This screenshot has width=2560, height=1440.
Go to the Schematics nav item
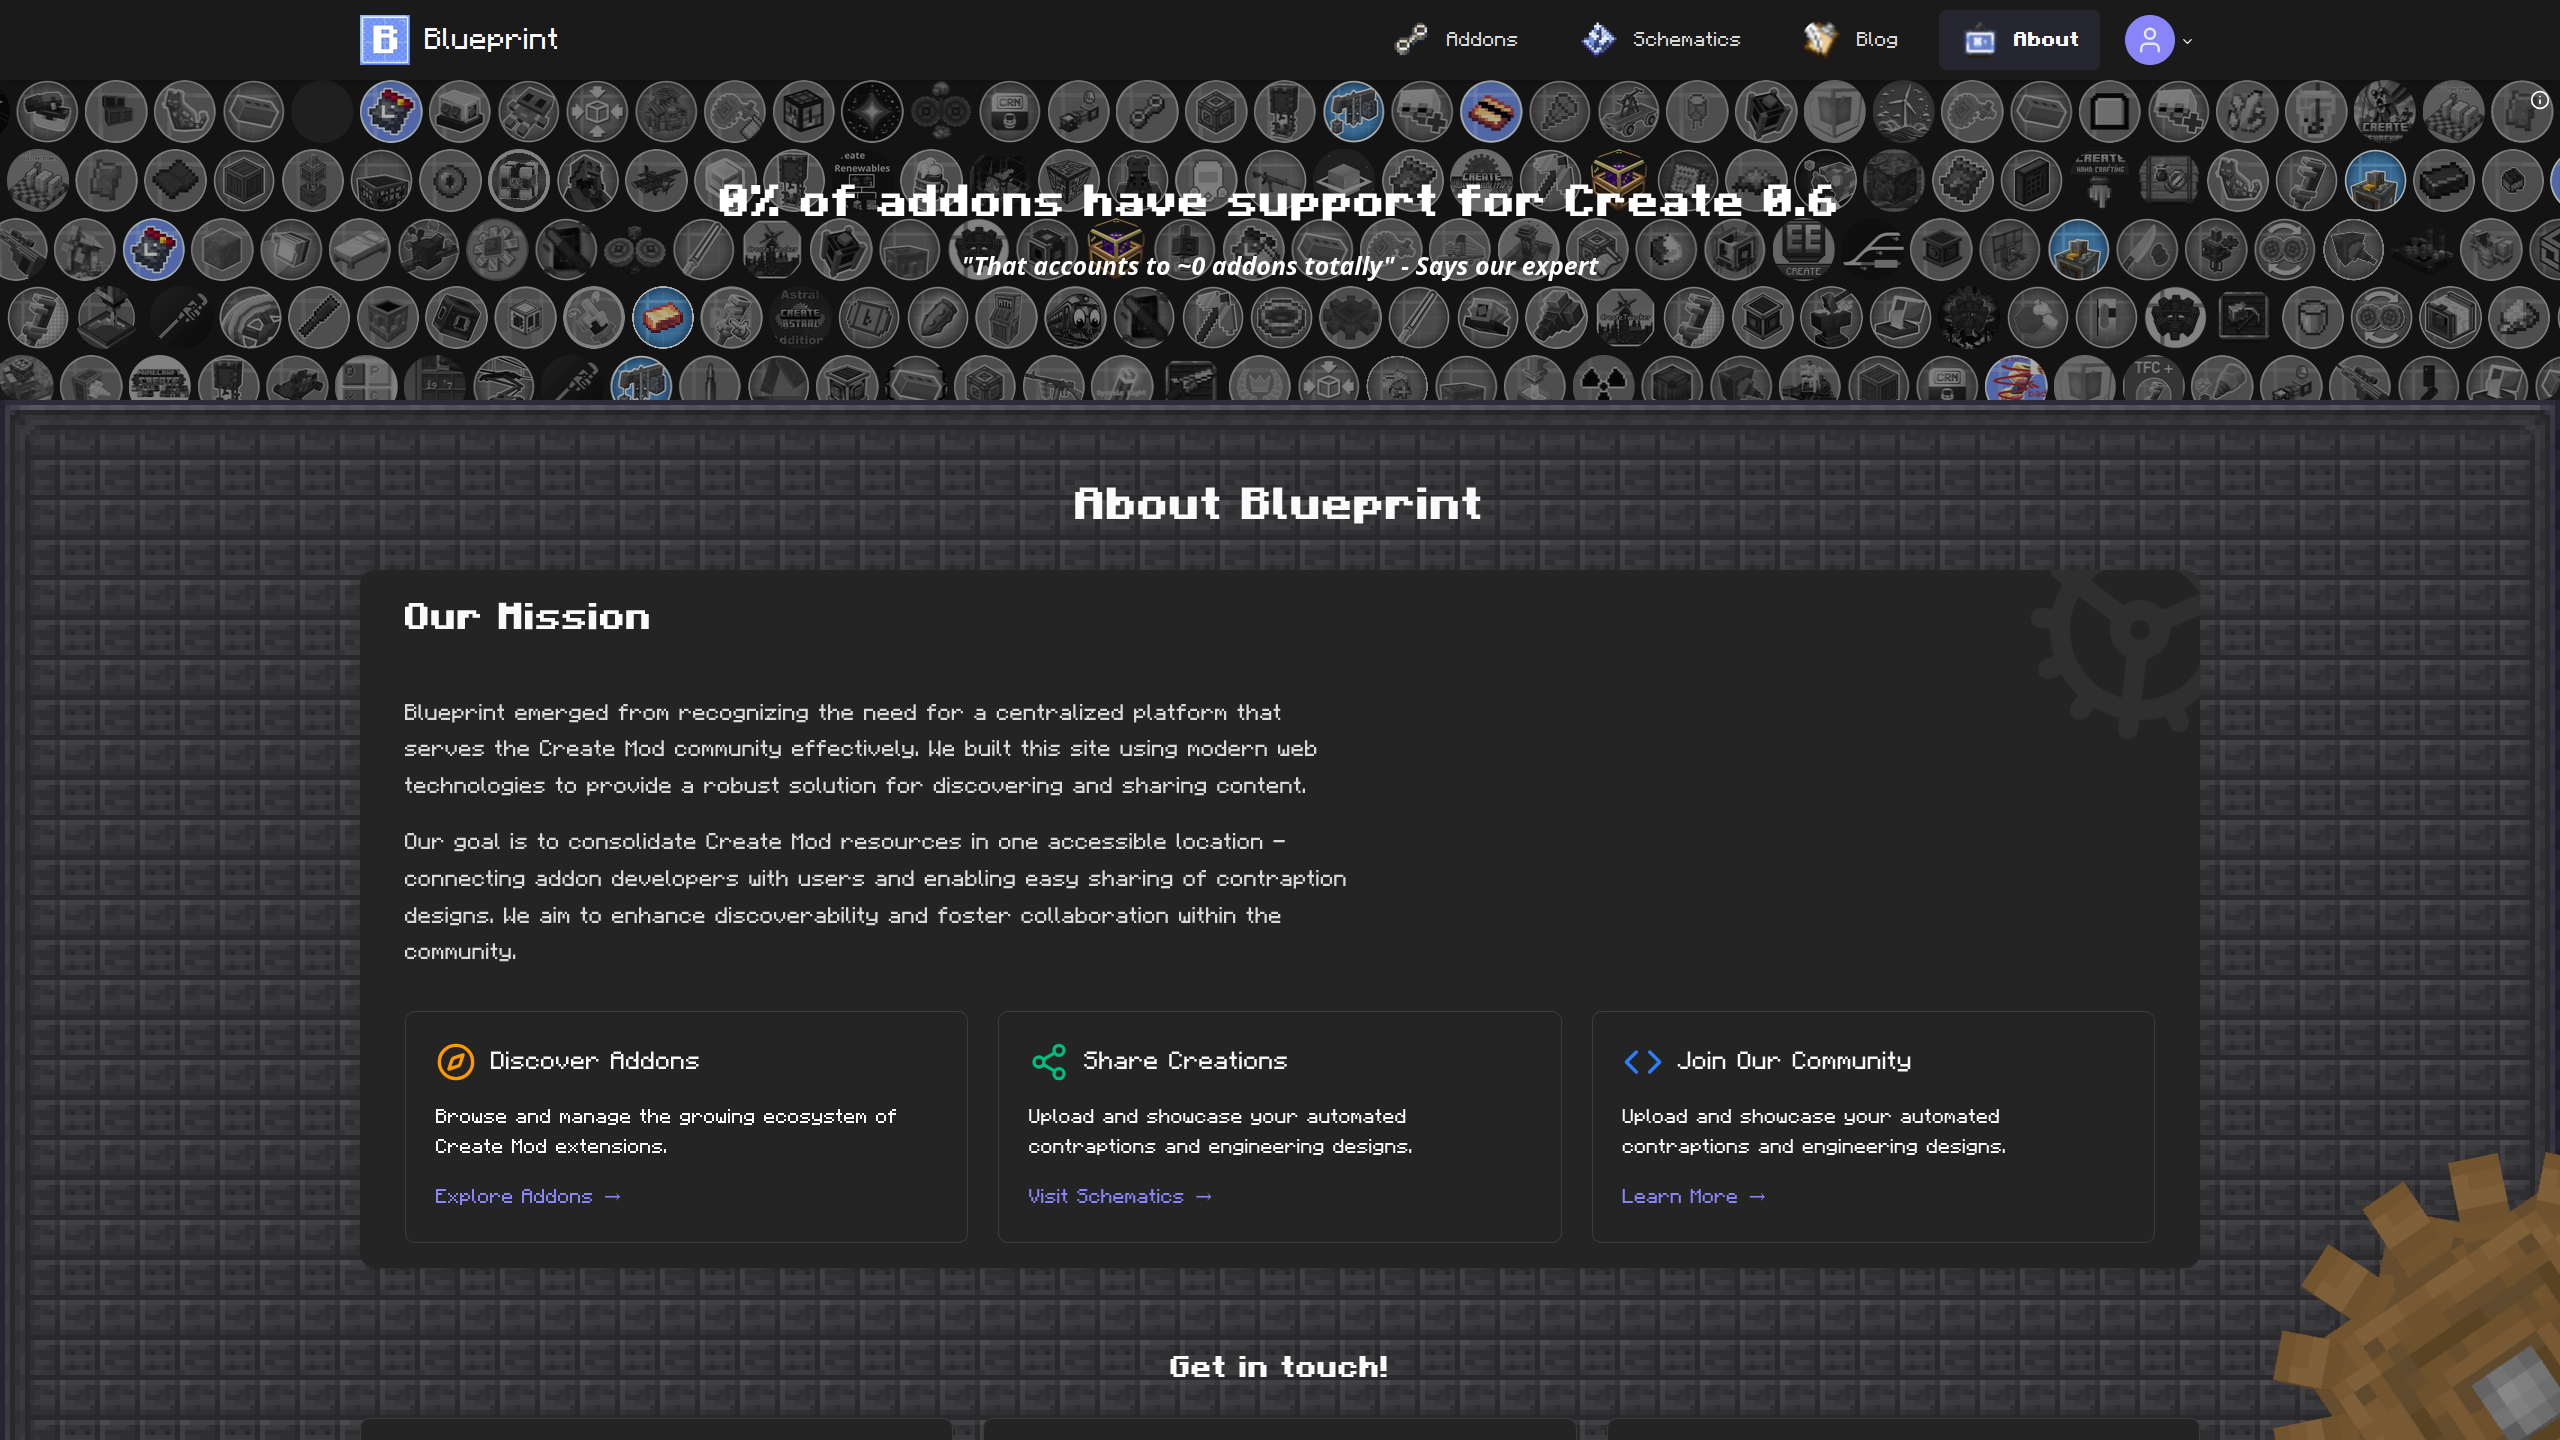[x=1661, y=39]
